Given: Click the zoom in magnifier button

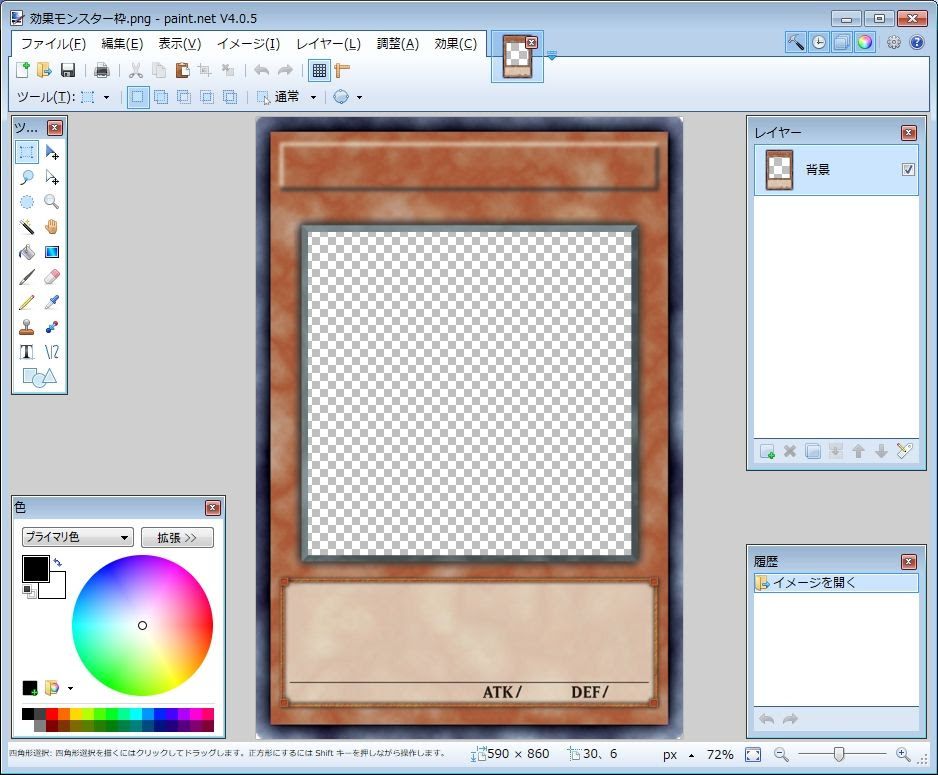Looking at the screenshot, I should click(903, 755).
